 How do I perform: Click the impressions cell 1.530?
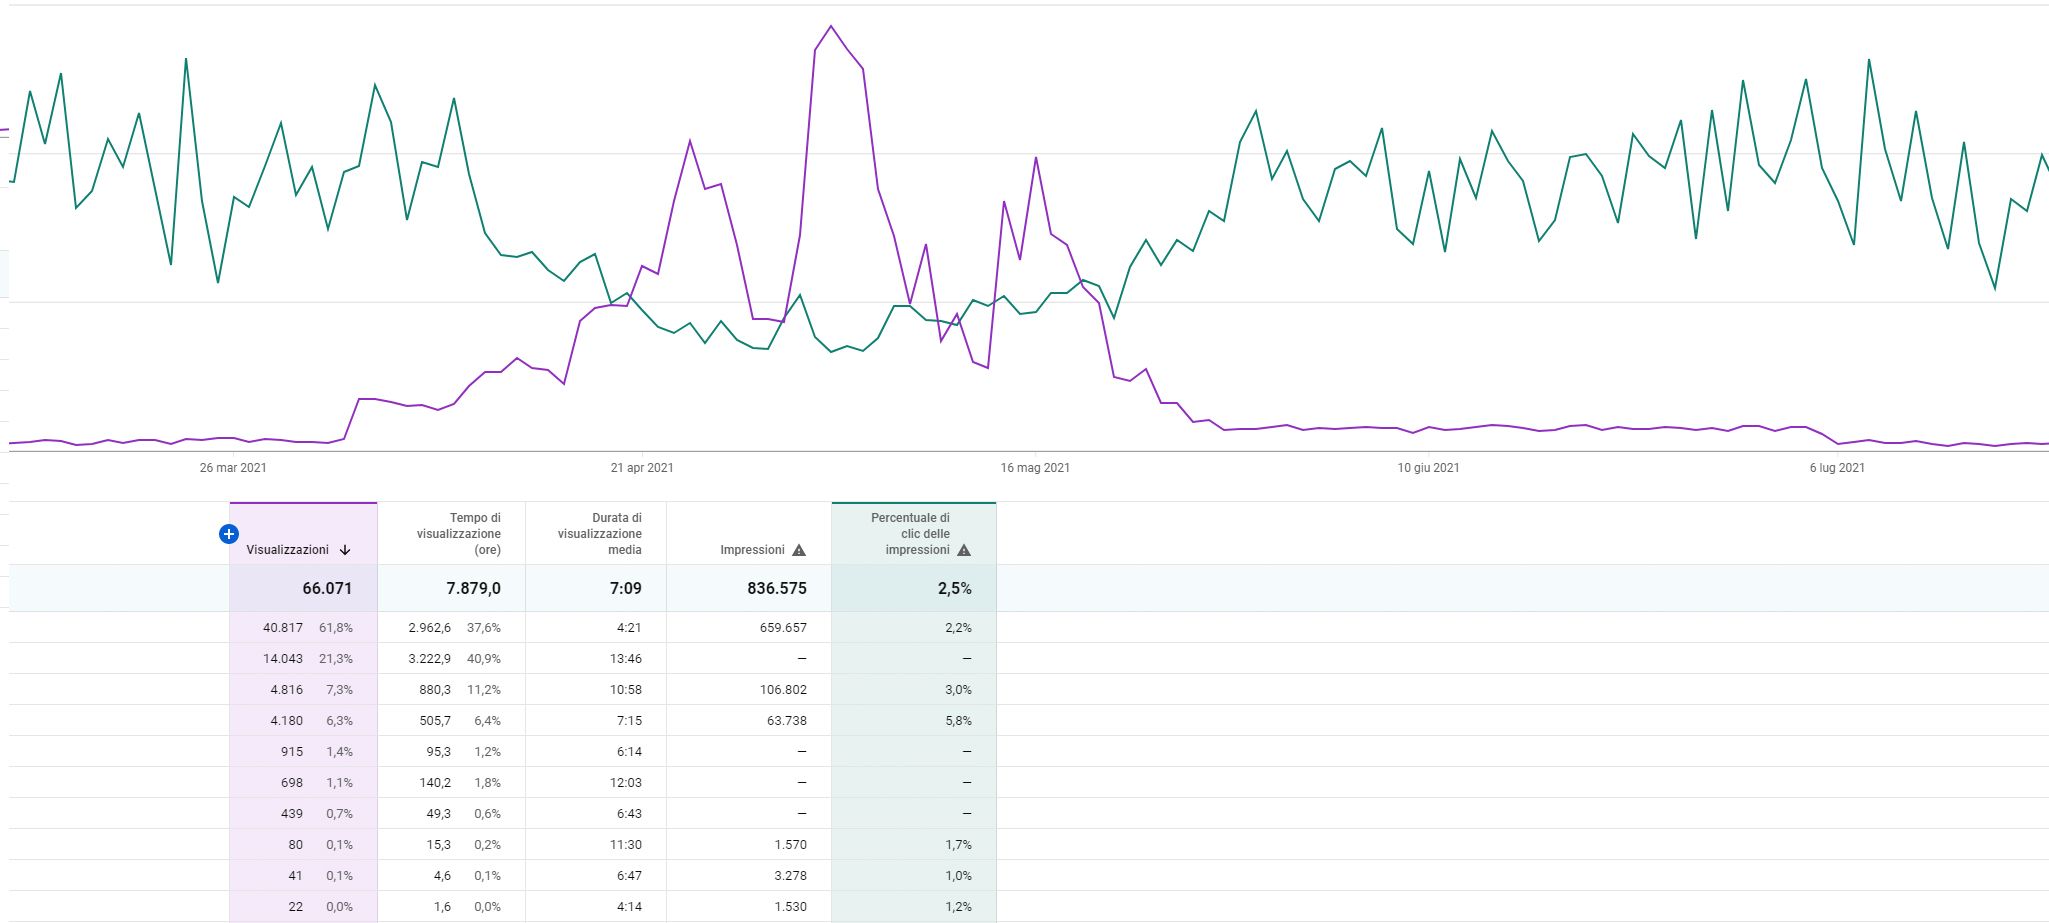coord(790,906)
